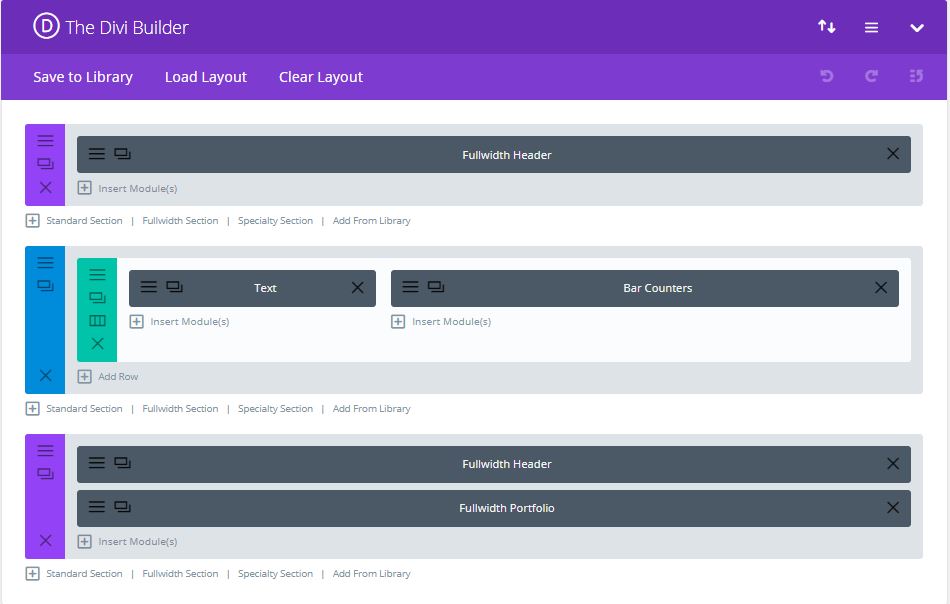The height and width of the screenshot is (604, 950).
Task: Add Specialty Section at page bottom
Action: pos(275,574)
